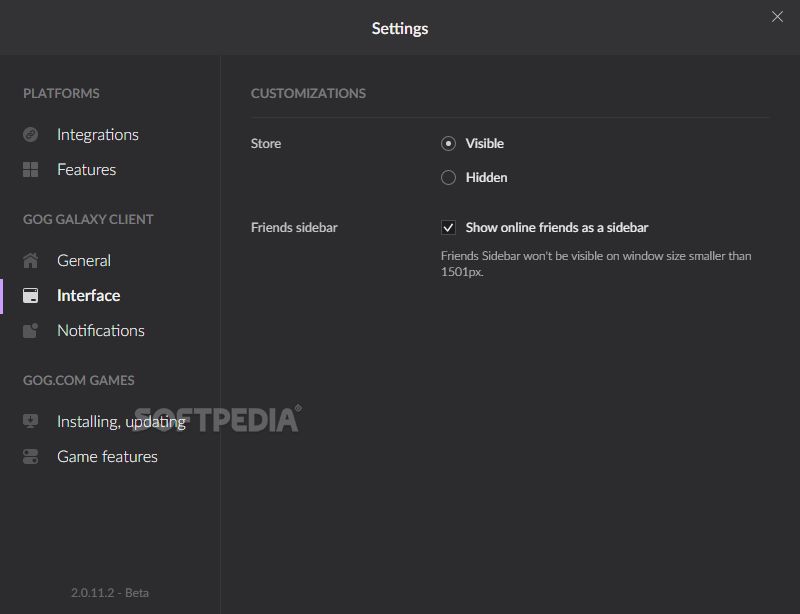The width and height of the screenshot is (800, 614).
Task: Click the CUSTOMIZATIONS section heading
Action: pos(308,93)
